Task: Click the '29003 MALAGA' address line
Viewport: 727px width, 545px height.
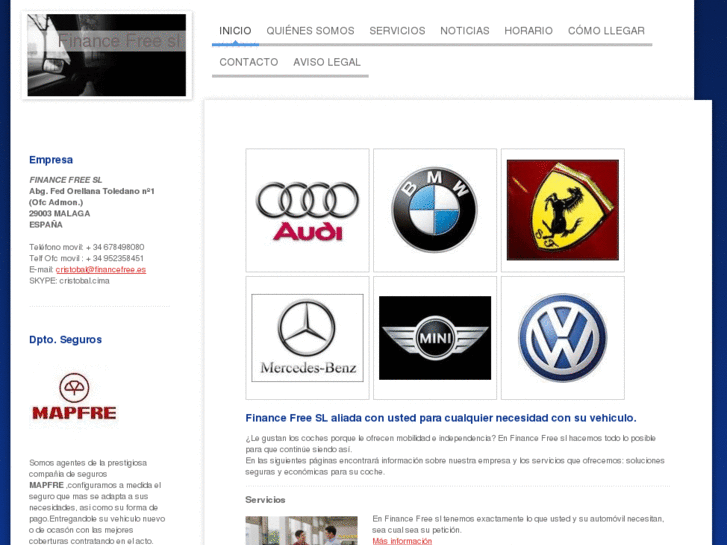Action: click(60, 213)
